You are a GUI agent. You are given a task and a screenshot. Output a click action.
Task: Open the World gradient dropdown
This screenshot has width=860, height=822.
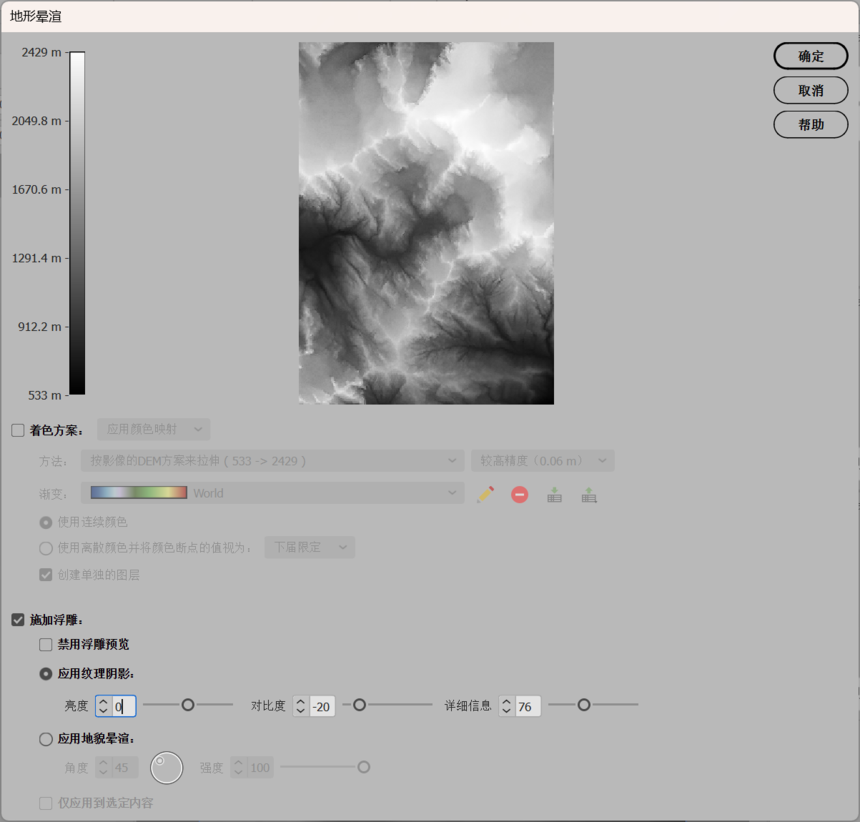(273, 493)
